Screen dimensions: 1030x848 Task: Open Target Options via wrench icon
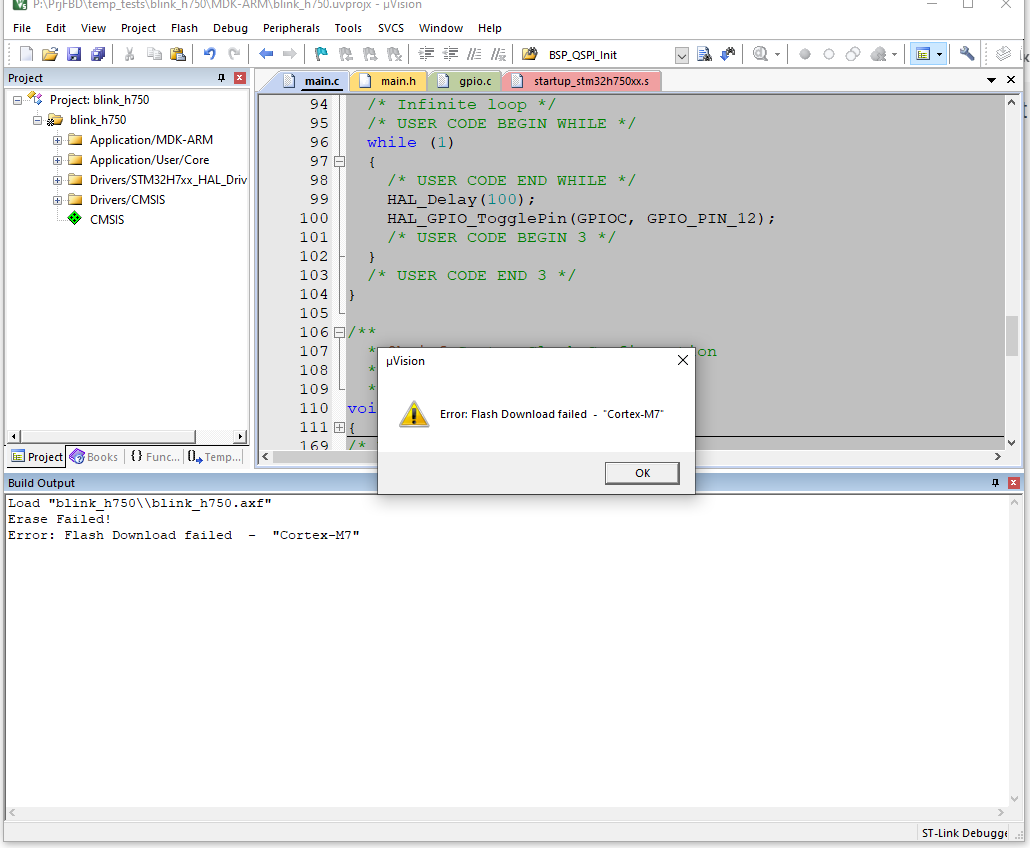tap(968, 54)
